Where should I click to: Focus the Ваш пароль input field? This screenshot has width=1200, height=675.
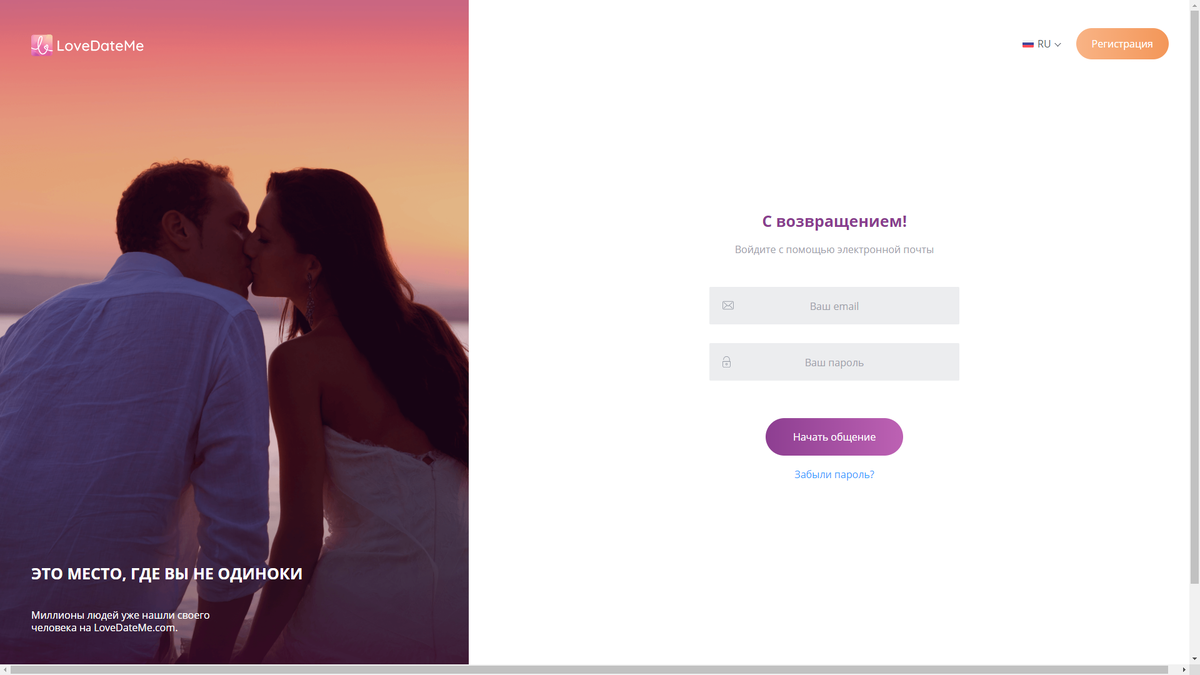(834, 362)
